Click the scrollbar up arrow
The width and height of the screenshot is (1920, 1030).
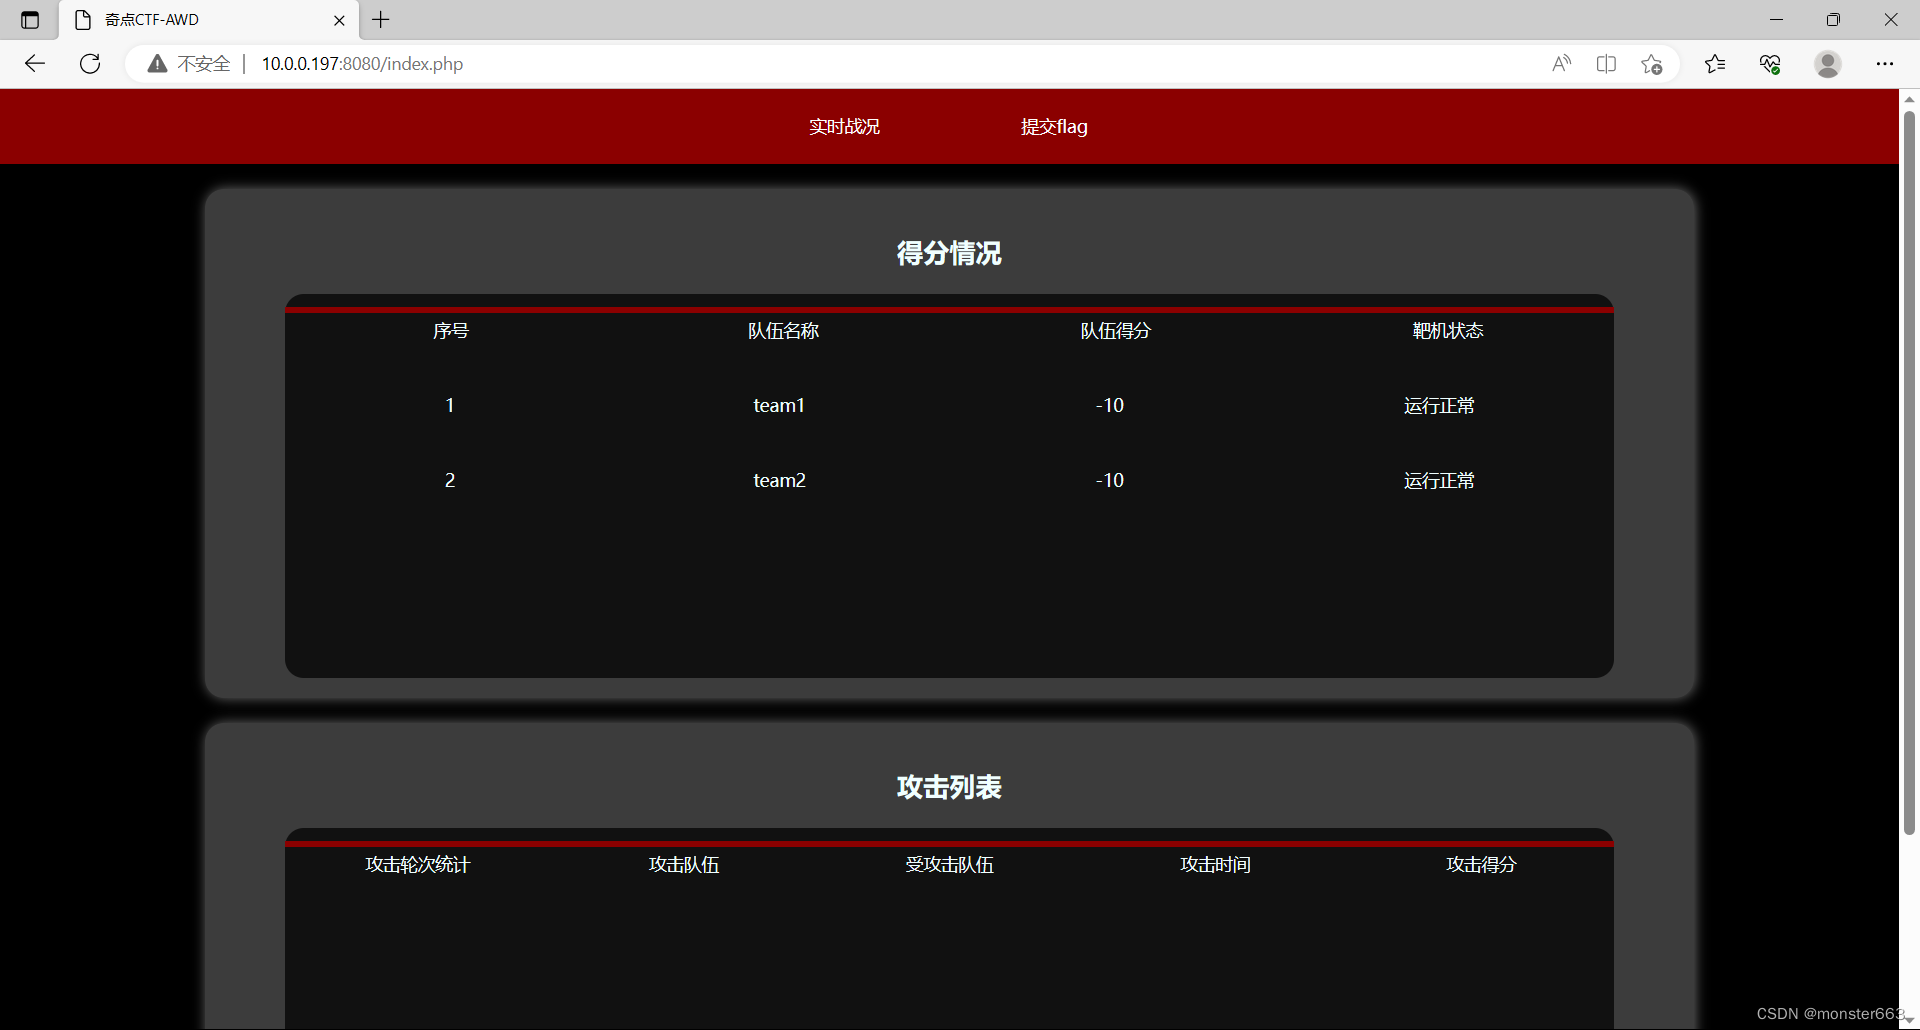point(1909,98)
